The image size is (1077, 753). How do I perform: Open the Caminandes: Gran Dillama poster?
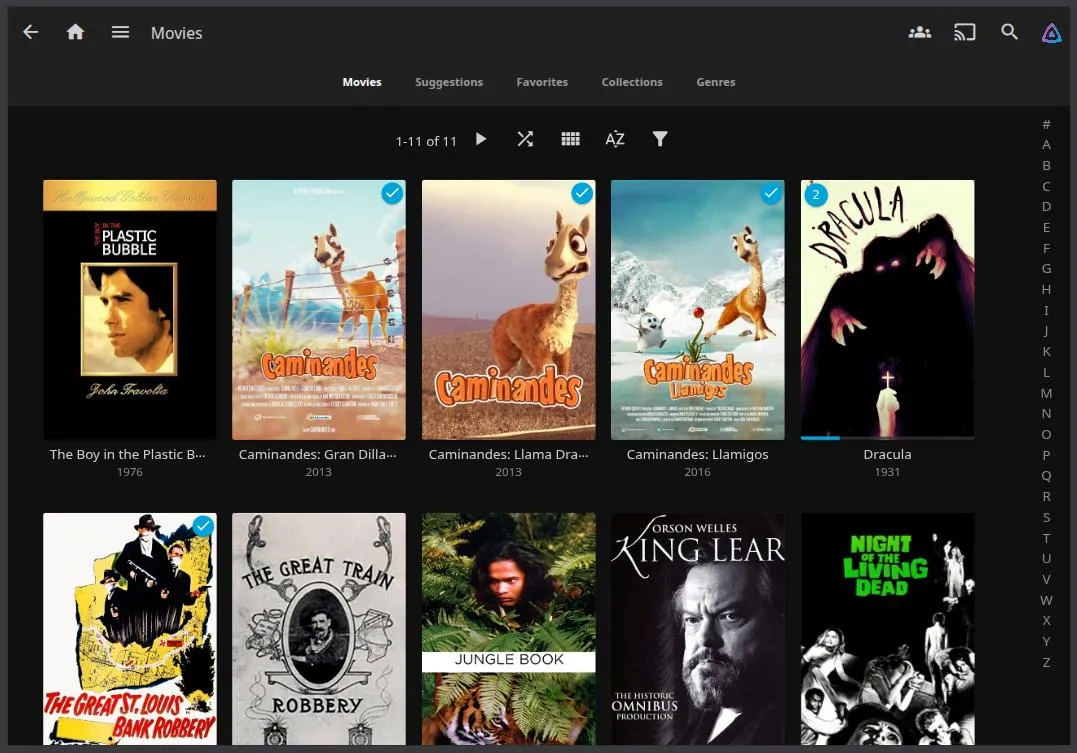[x=319, y=310]
